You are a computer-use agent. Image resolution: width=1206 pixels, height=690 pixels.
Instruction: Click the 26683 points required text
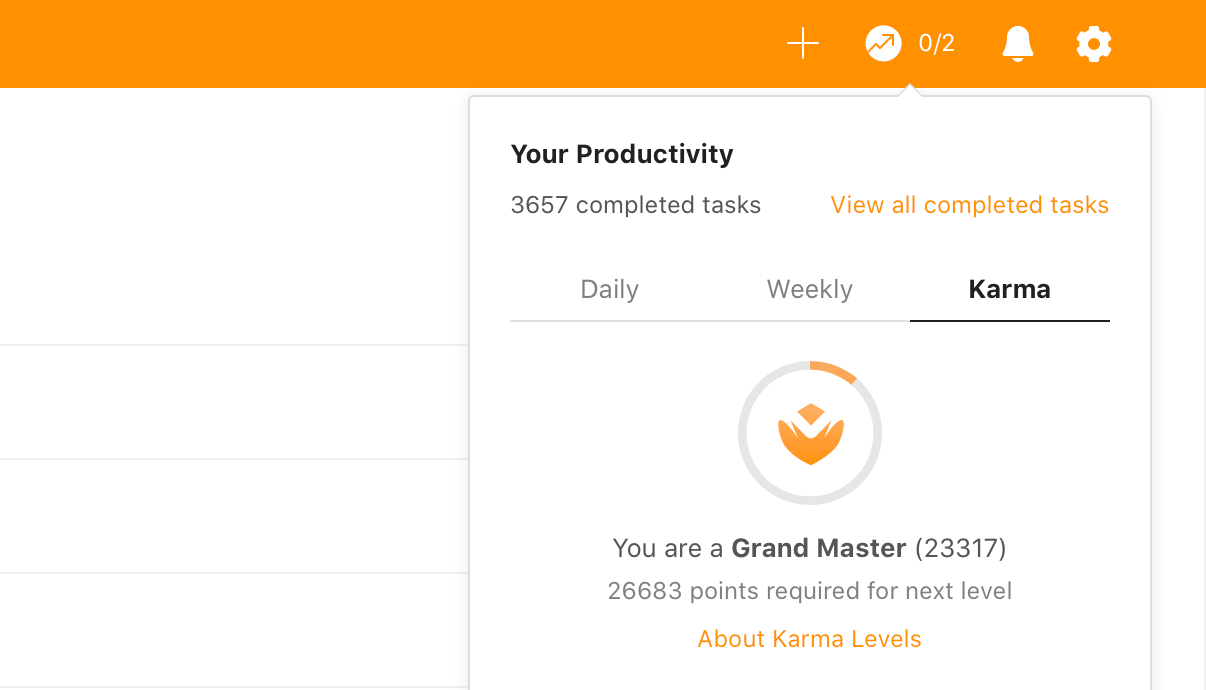(810, 591)
